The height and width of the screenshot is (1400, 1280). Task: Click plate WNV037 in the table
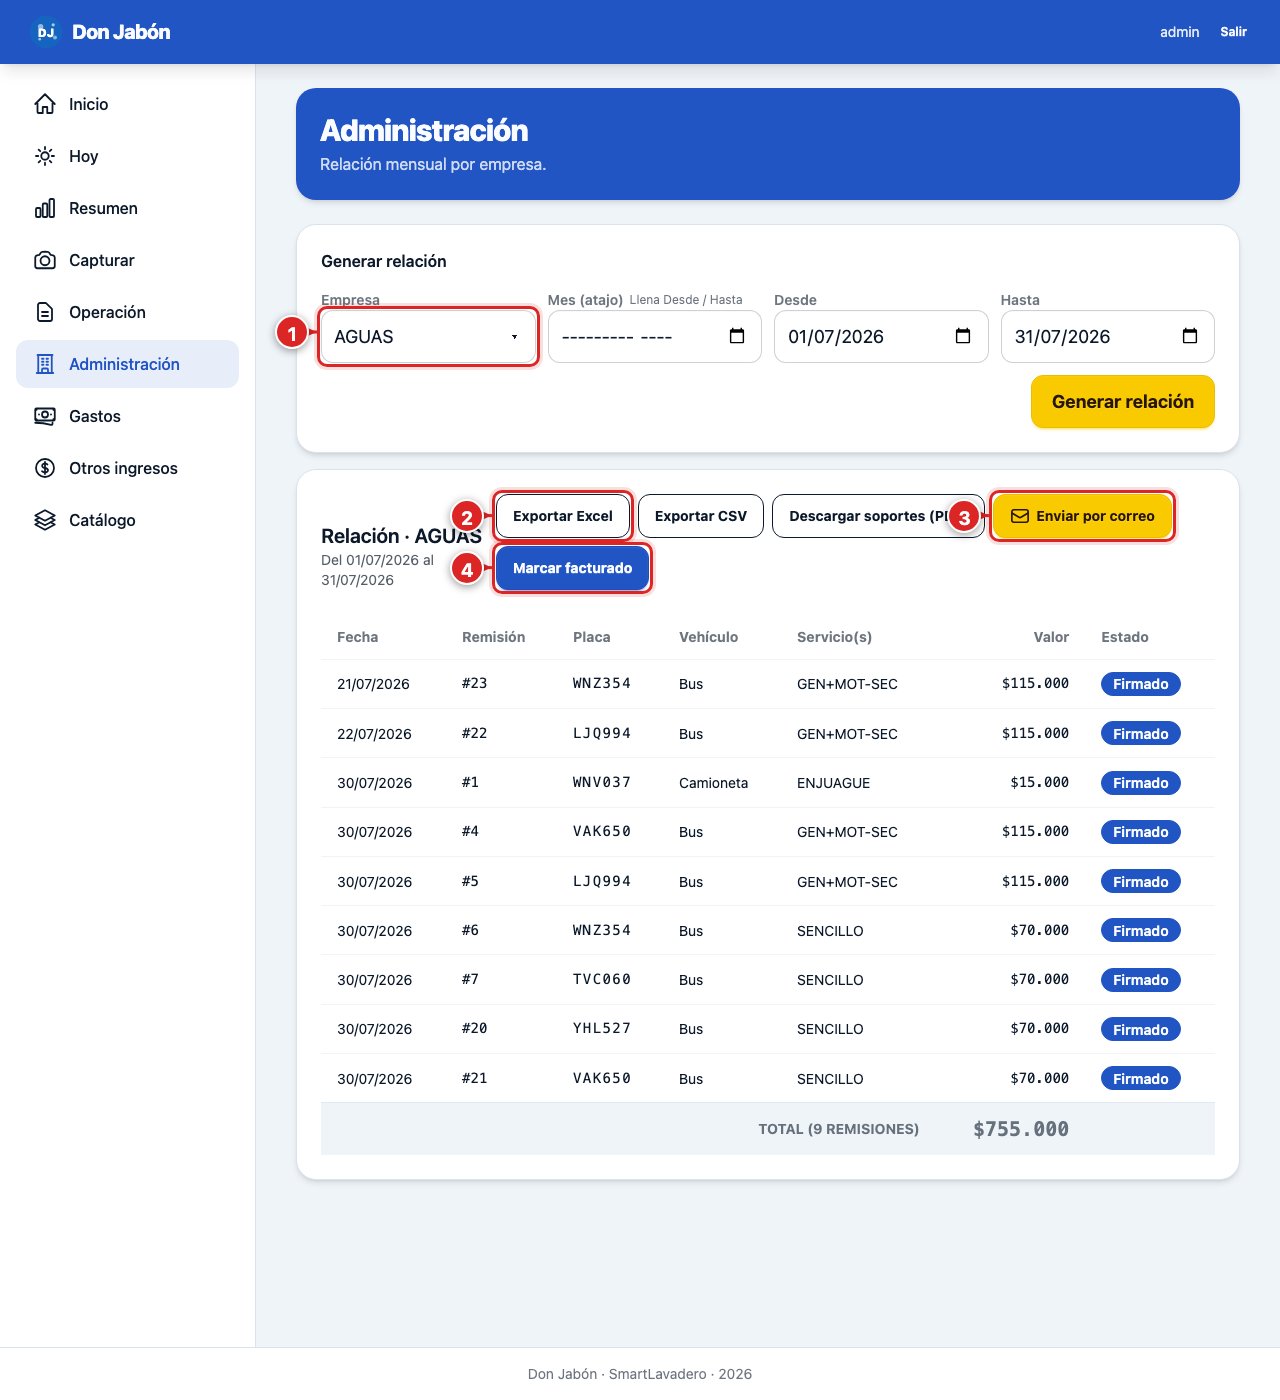pos(602,782)
